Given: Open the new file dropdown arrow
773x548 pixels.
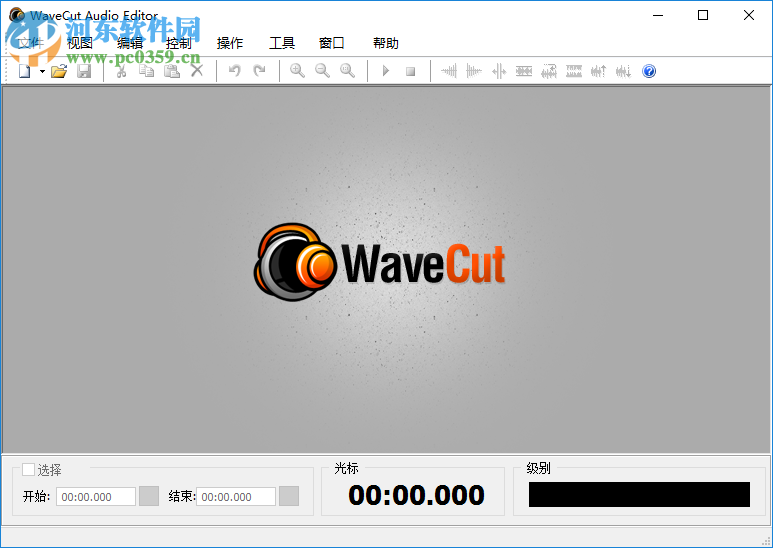Looking at the screenshot, I should [x=42, y=72].
